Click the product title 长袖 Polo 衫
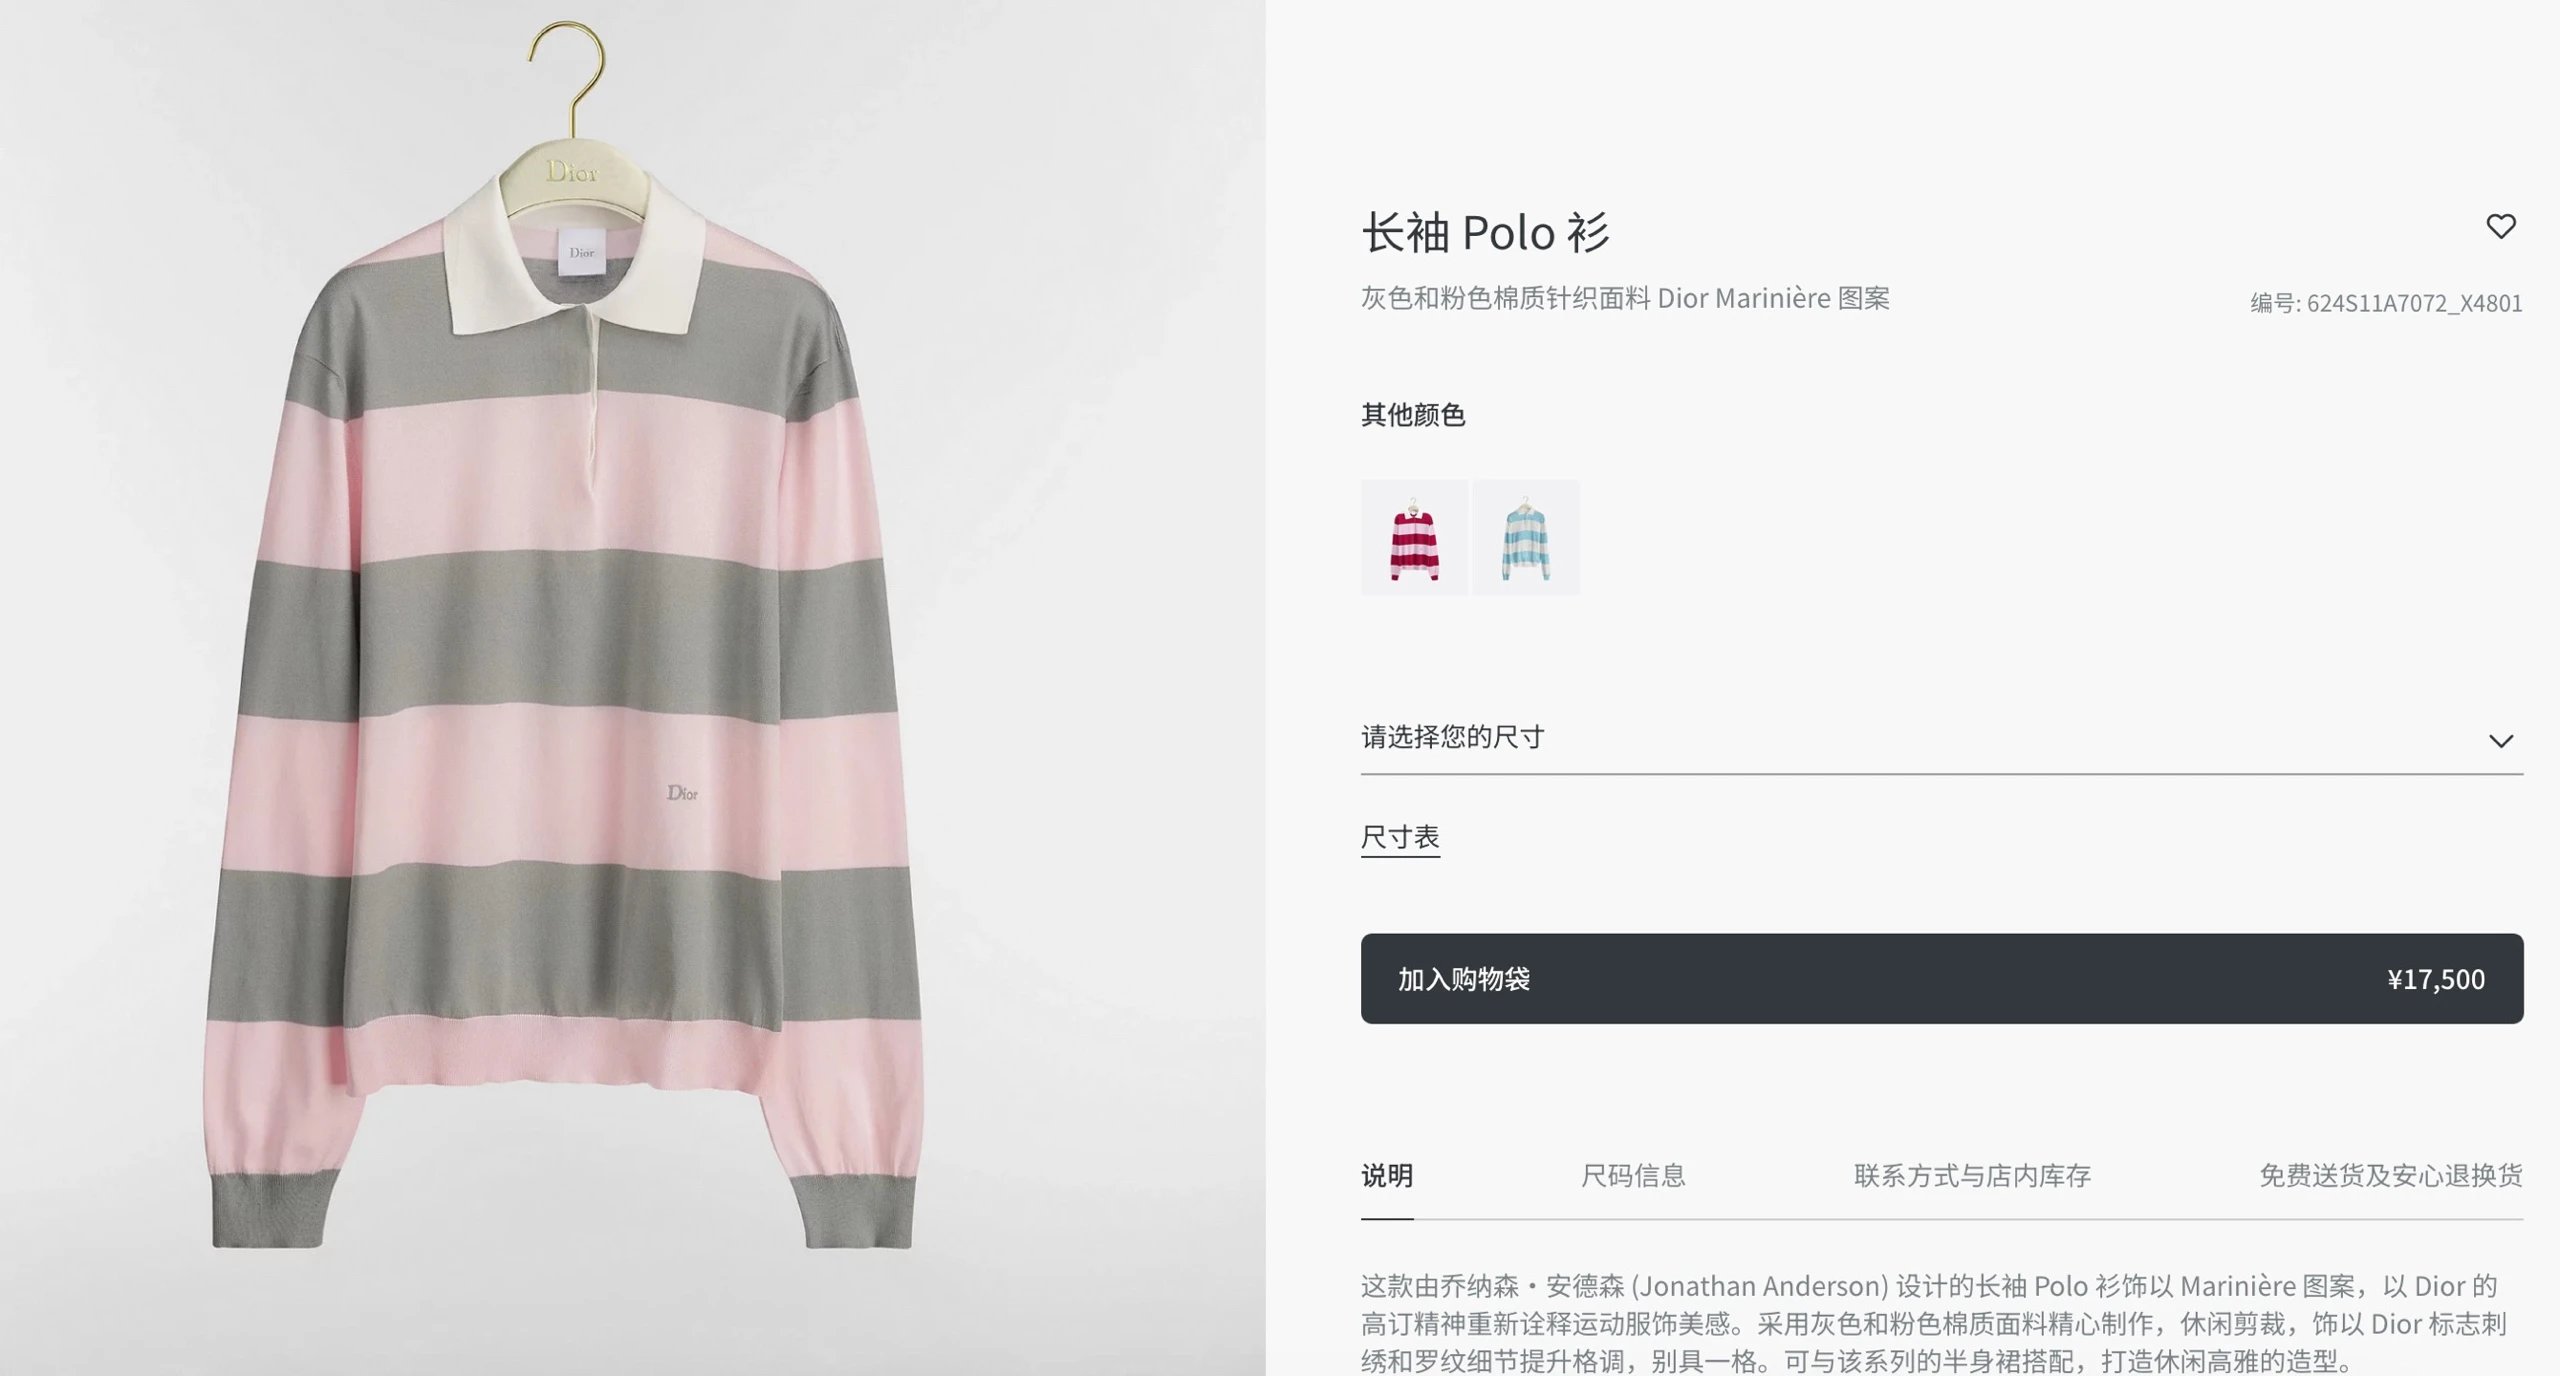The width and height of the screenshot is (2560, 1376). coord(1485,233)
